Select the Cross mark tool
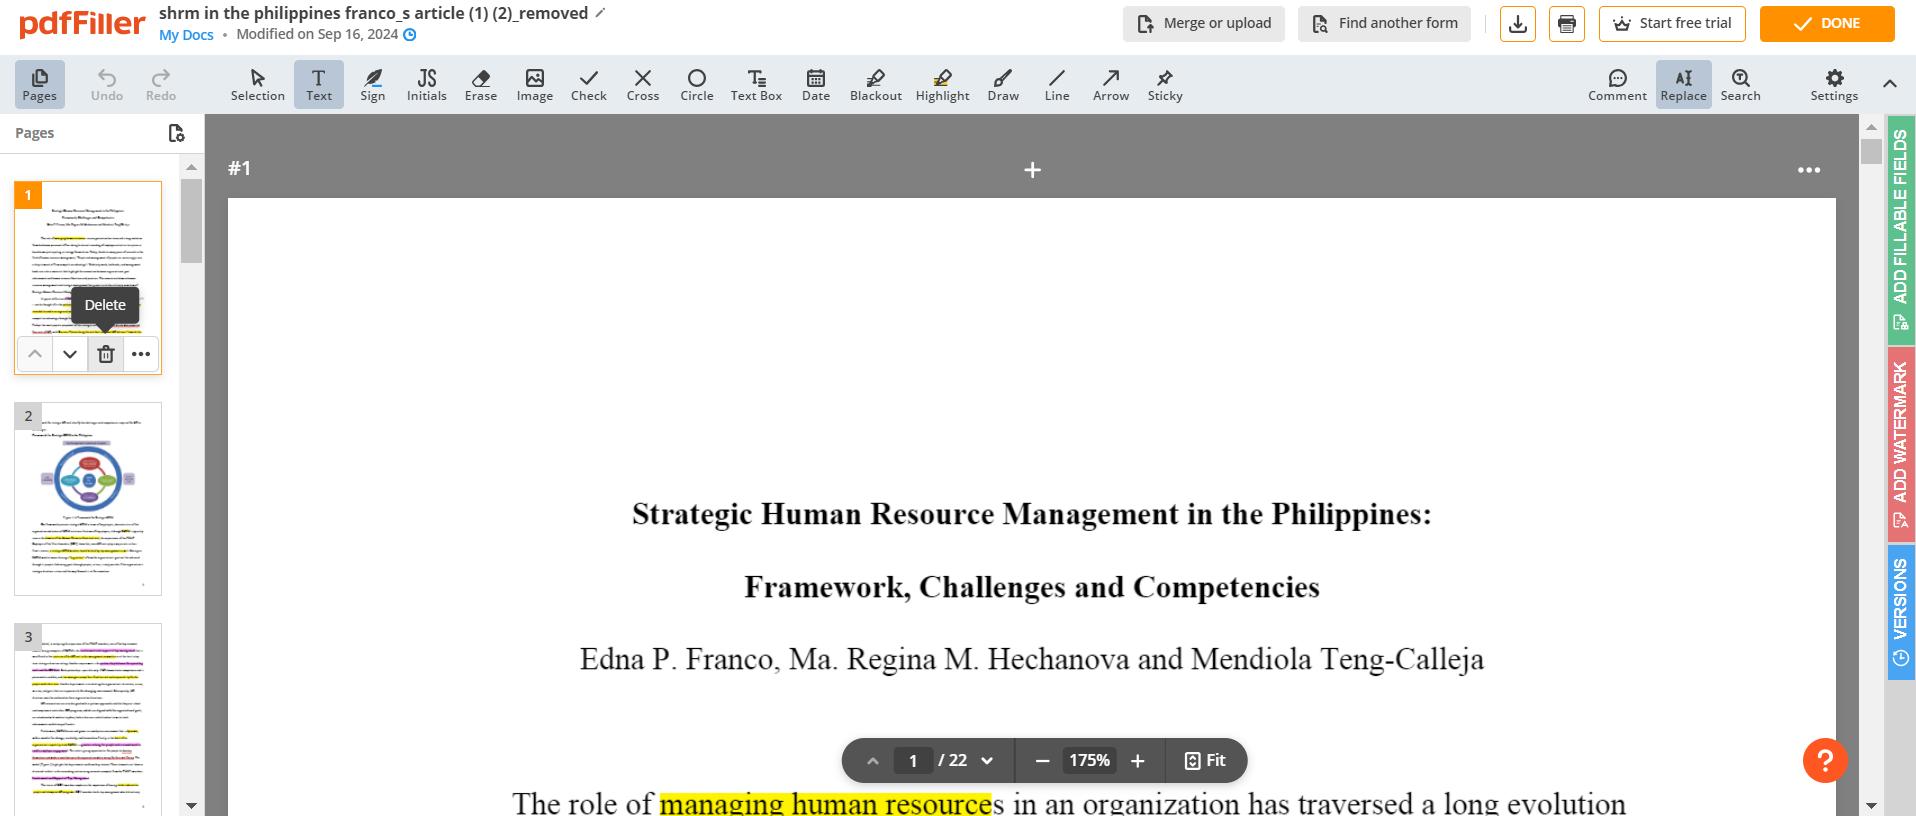The width and height of the screenshot is (1916, 816). click(x=643, y=84)
